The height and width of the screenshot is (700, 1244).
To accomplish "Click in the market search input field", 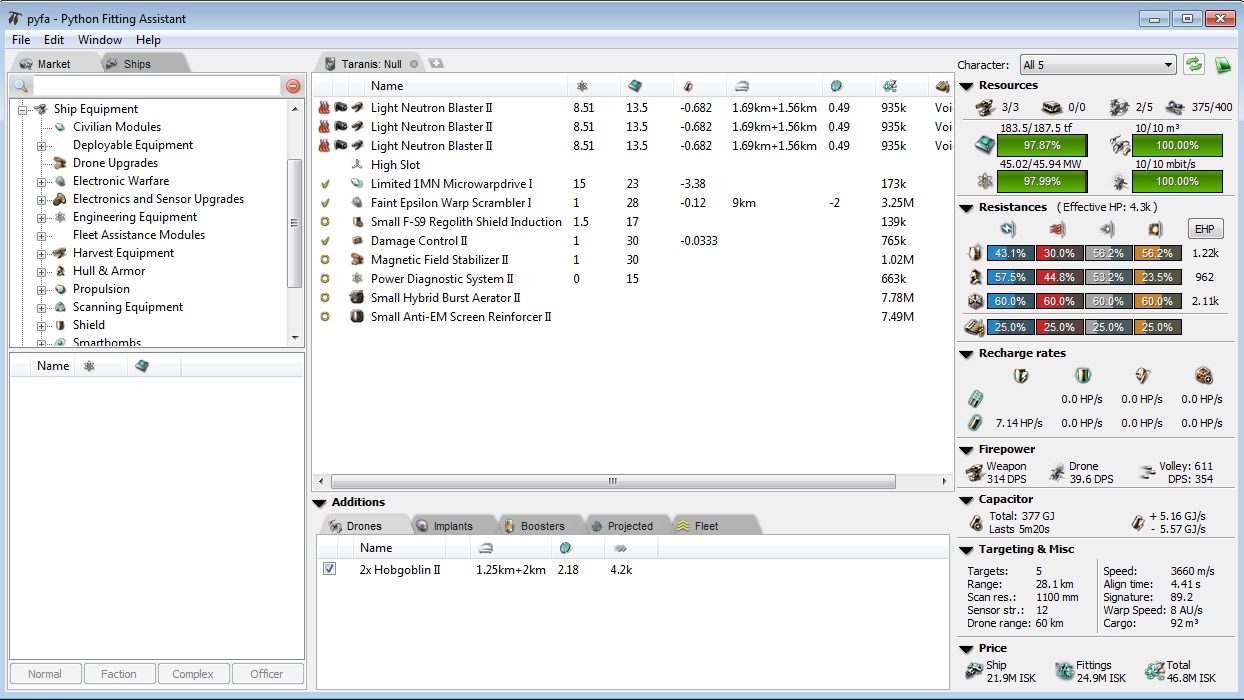I will (x=156, y=86).
